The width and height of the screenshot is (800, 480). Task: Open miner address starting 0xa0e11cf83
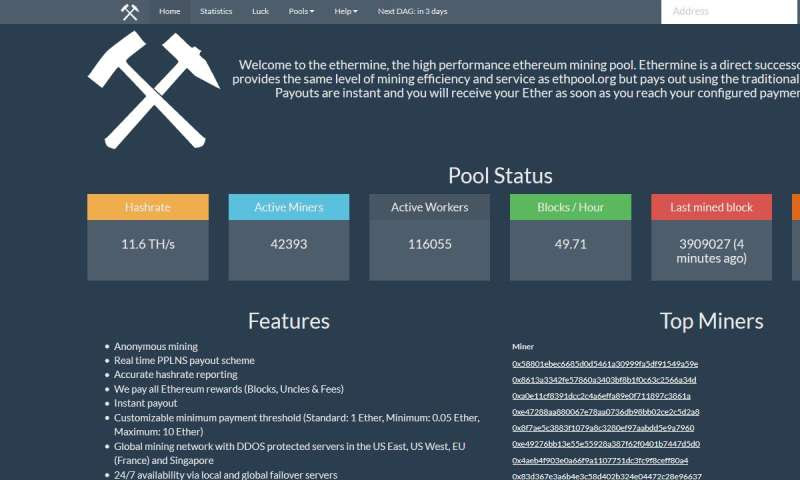(601, 395)
